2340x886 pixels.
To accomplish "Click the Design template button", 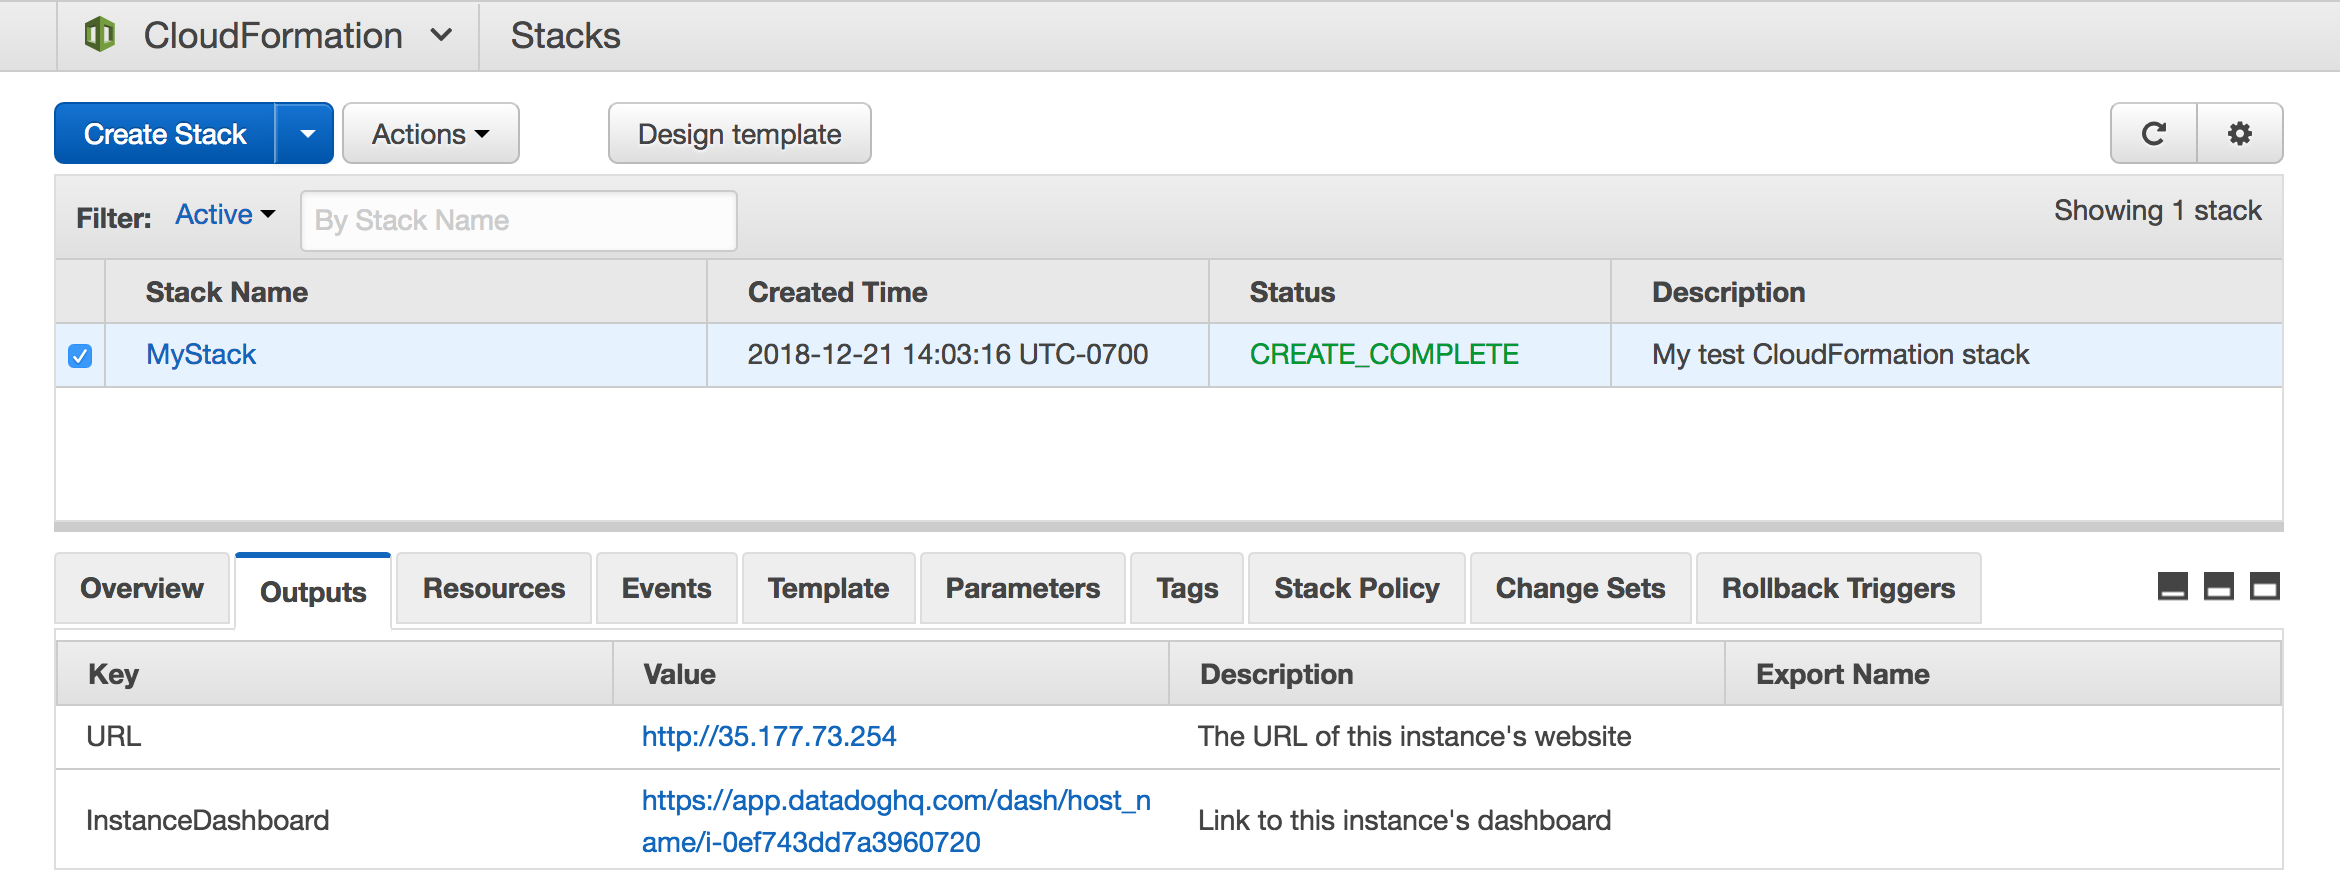I will (740, 133).
